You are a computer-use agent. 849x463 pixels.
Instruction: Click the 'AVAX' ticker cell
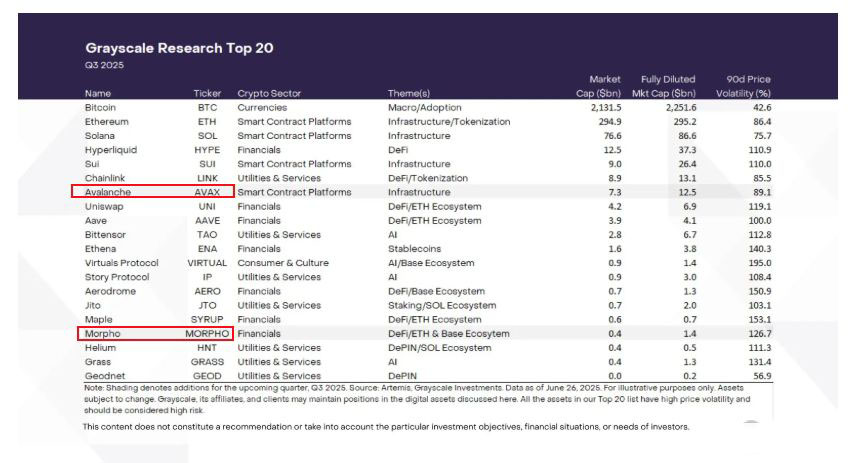coord(207,192)
